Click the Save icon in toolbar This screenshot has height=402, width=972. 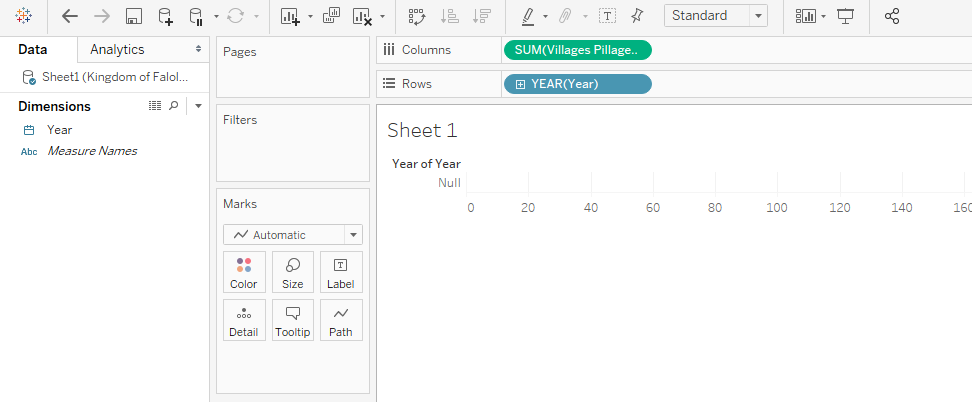(x=134, y=16)
